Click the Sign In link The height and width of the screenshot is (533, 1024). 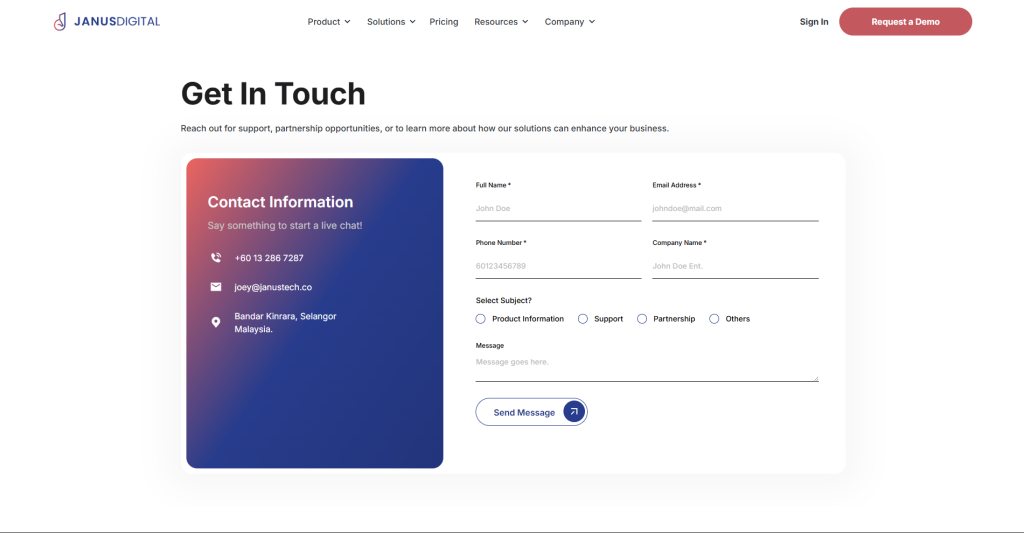814,22
